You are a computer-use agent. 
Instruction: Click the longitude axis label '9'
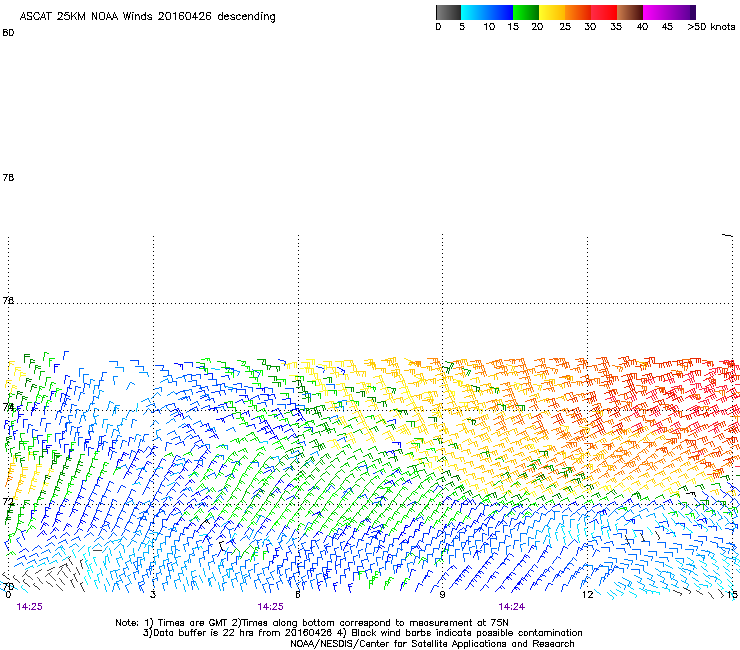pyautogui.click(x=442, y=595)
